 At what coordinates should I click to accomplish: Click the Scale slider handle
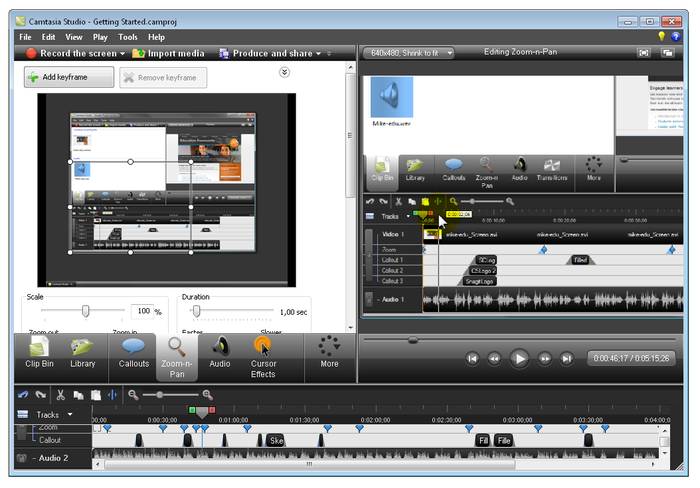tap(86, 312)
